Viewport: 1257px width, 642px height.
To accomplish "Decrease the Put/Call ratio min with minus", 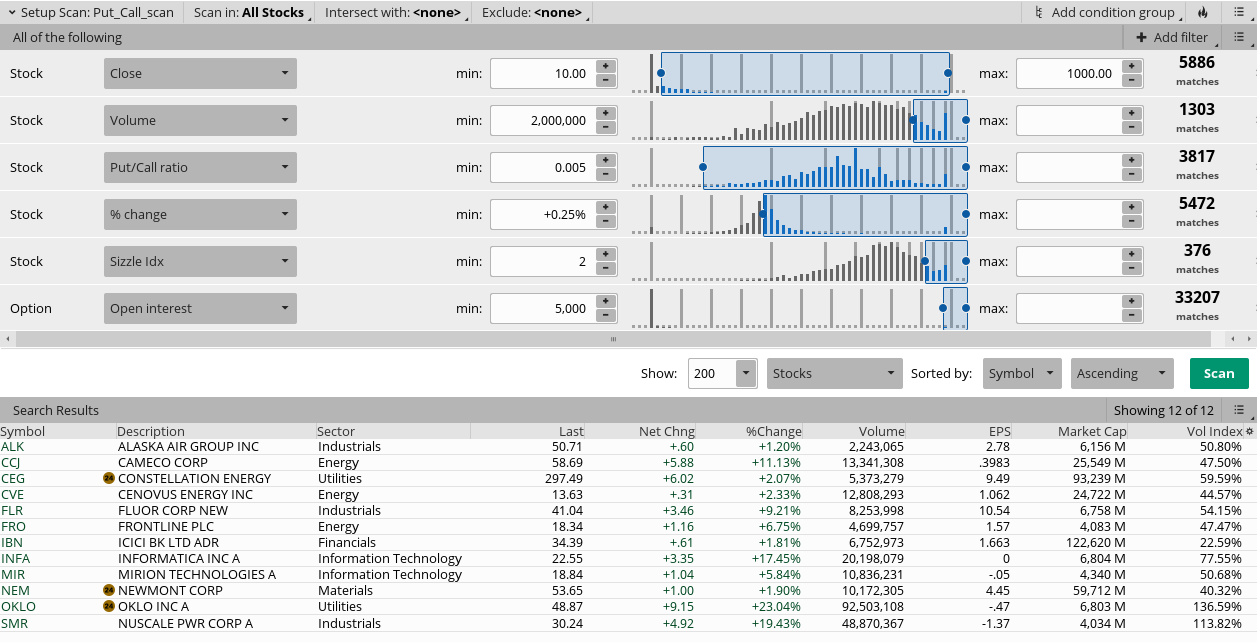I will click(x=605, y=174).
